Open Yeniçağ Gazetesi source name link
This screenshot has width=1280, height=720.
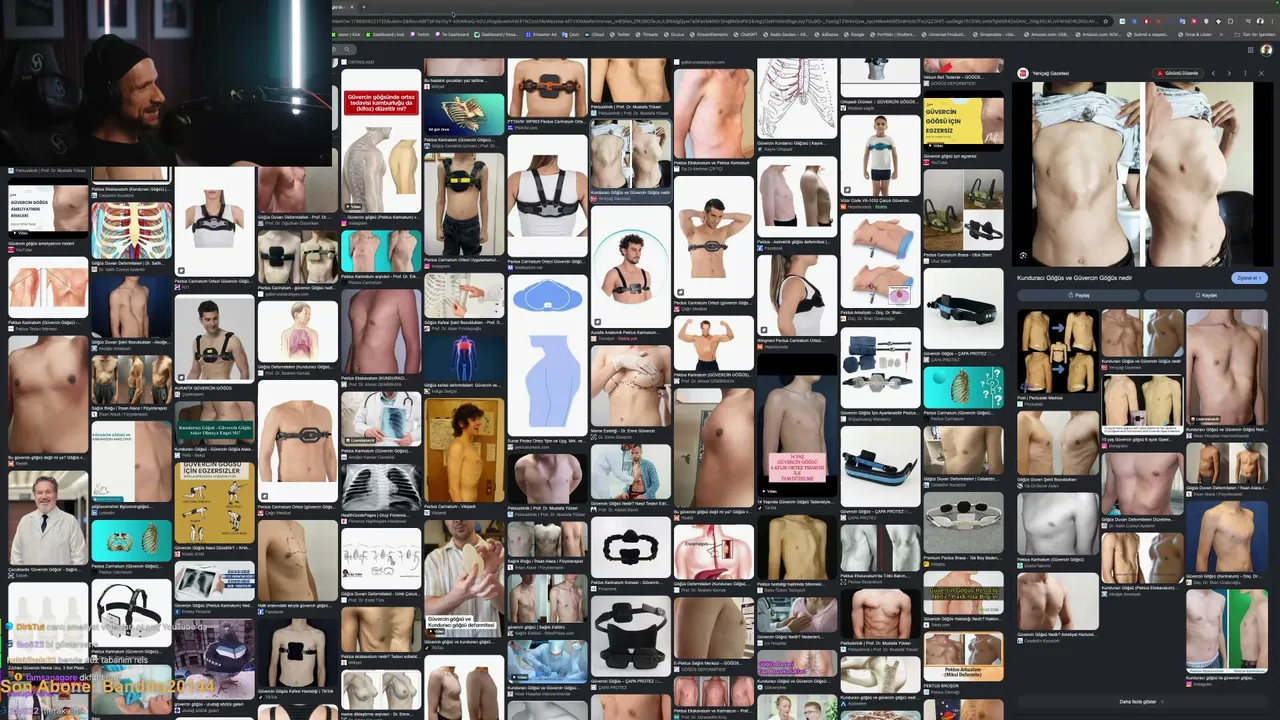[1049, 73]
